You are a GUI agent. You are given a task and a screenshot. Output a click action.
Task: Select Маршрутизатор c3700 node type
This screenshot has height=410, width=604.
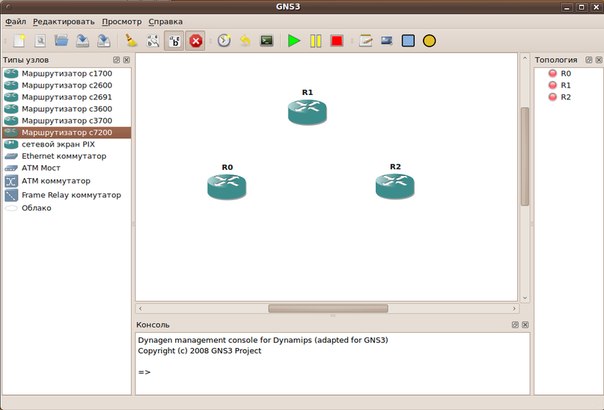point(67,121)
